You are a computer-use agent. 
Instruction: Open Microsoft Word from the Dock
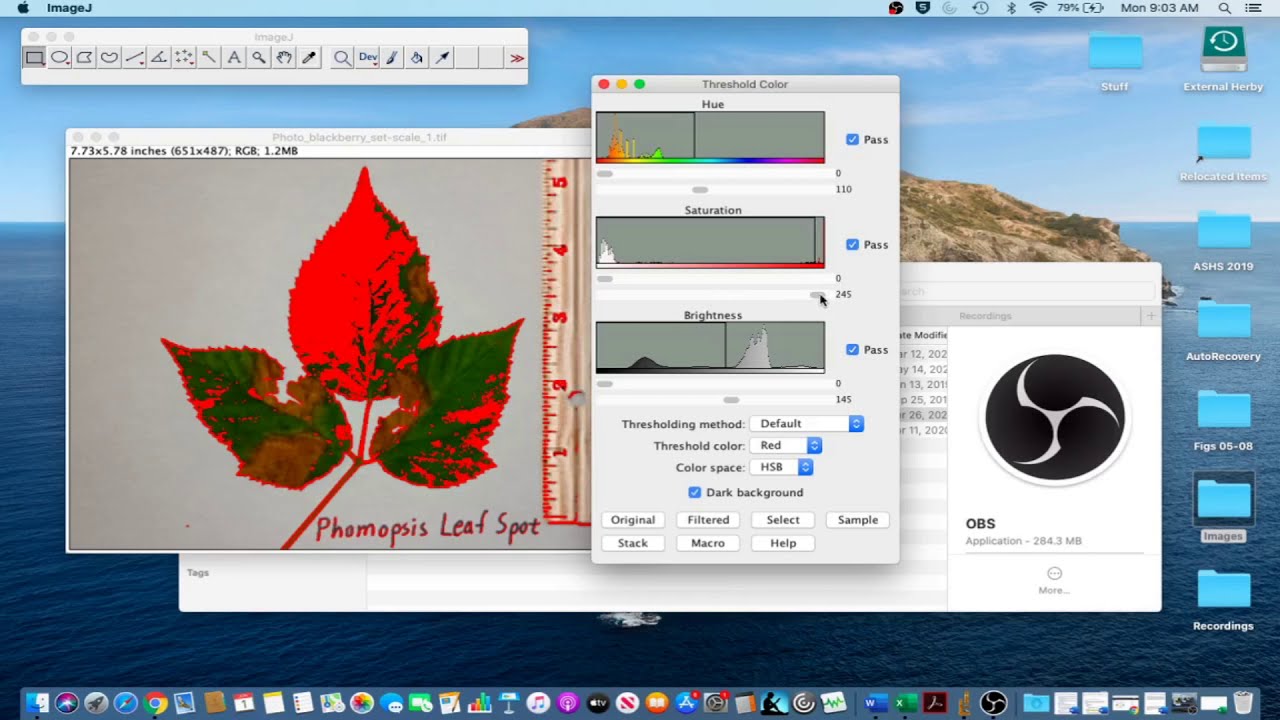tap(876, 703)
